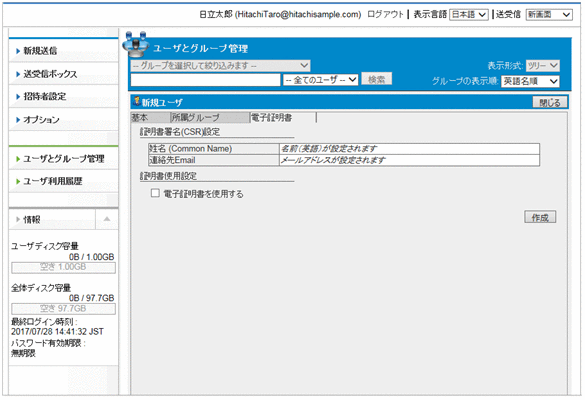Switch to the 基本 tab
Image resolution: width=585 pixels, height=400 pixels.
150,118
